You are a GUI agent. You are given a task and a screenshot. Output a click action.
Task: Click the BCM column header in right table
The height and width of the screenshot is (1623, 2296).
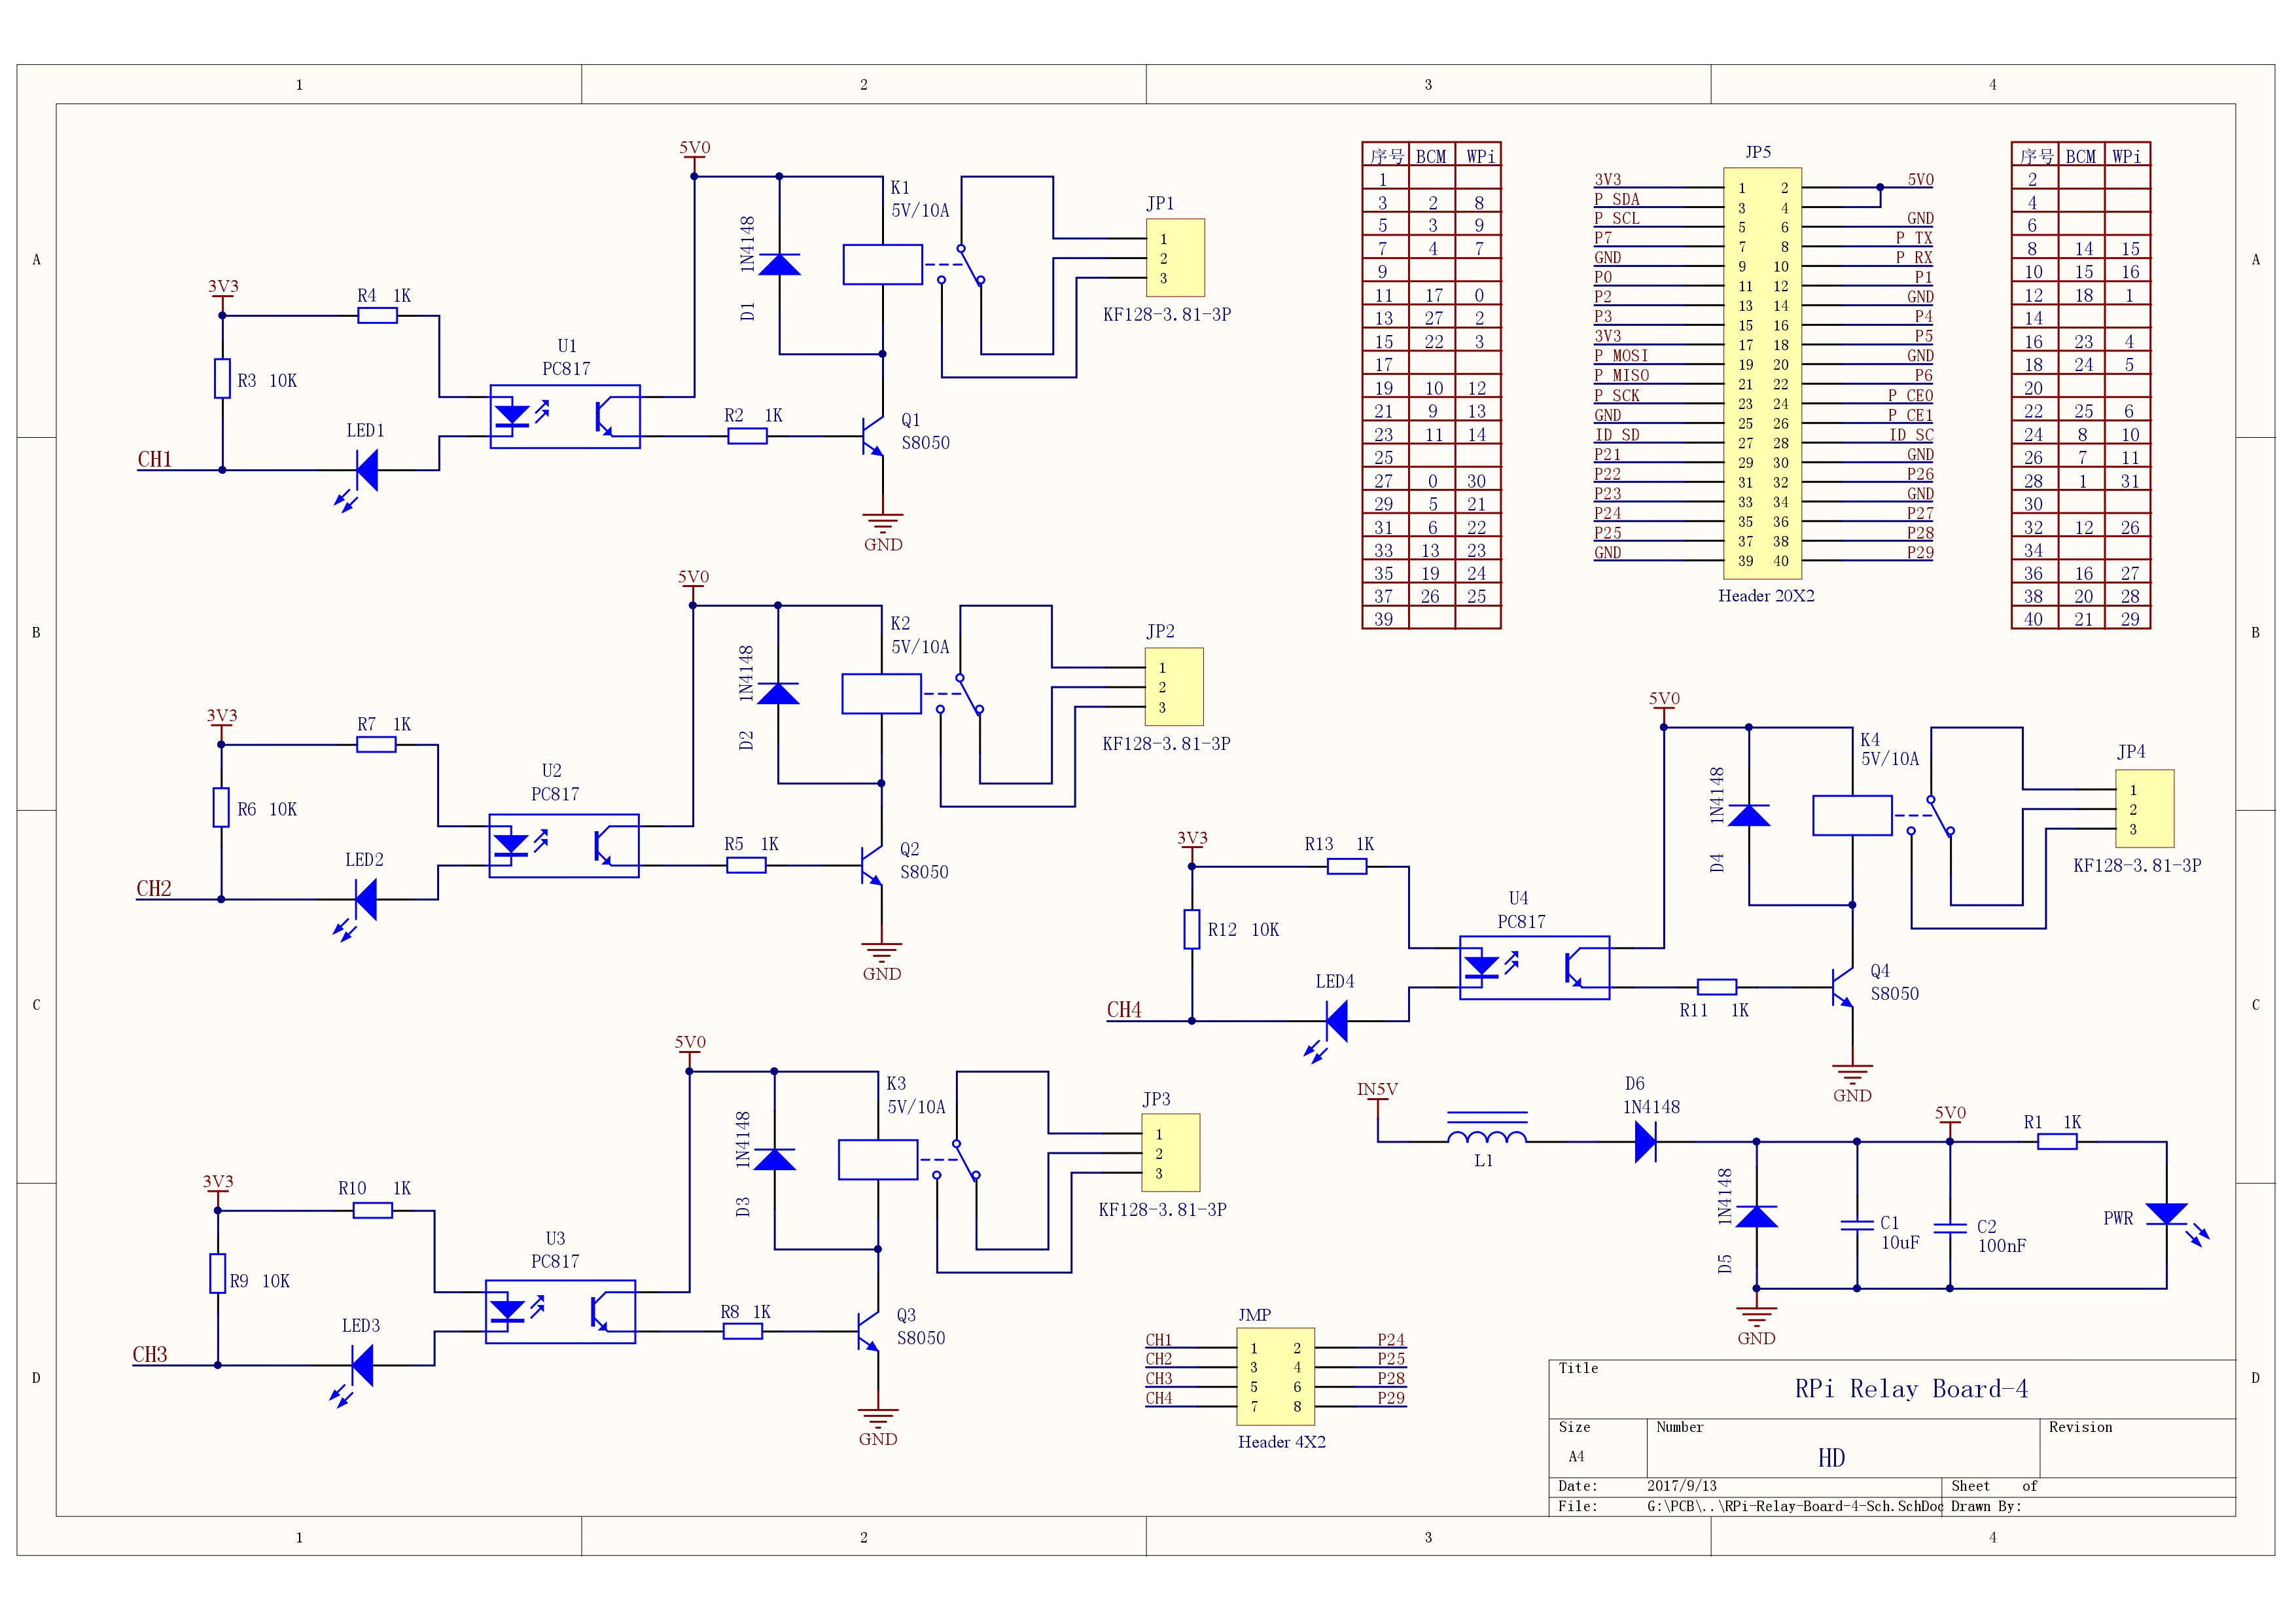tap(2081, 157)
